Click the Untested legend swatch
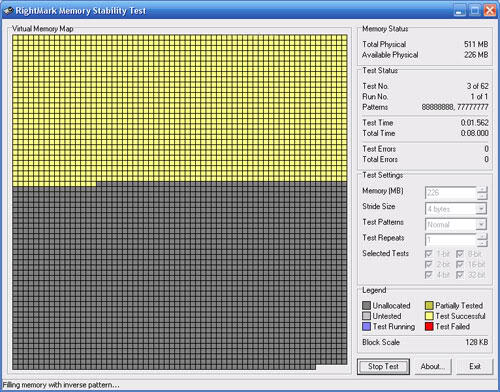 (366, 316)
